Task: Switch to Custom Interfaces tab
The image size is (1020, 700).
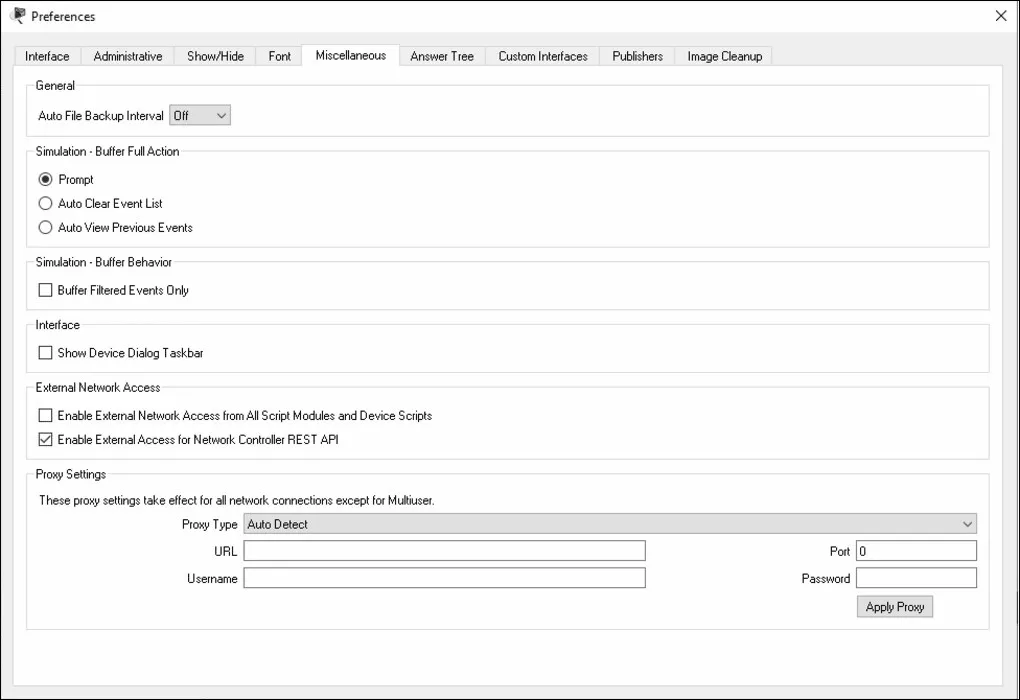Action: [x=543, y=56]
